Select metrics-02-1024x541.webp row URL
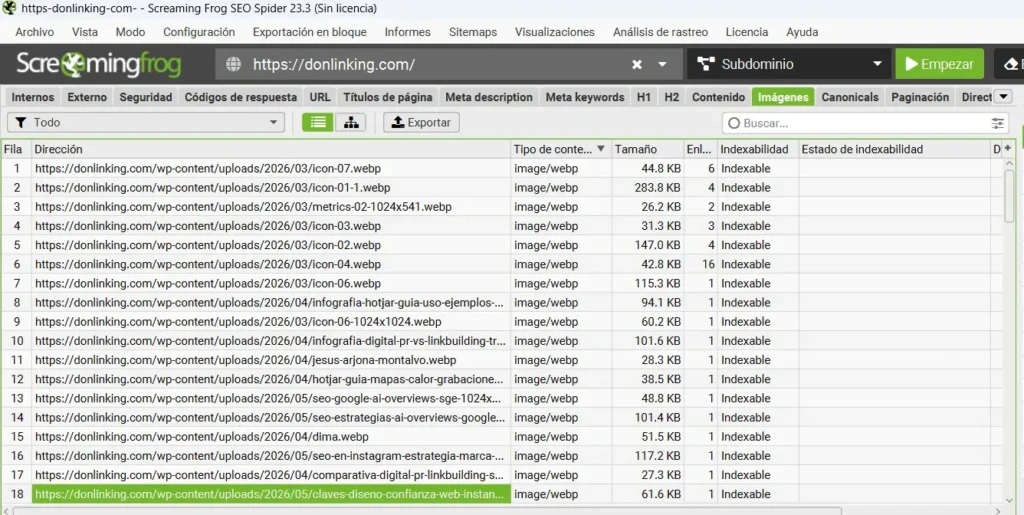The image size is (1024, 515). [x=243, y=207]
